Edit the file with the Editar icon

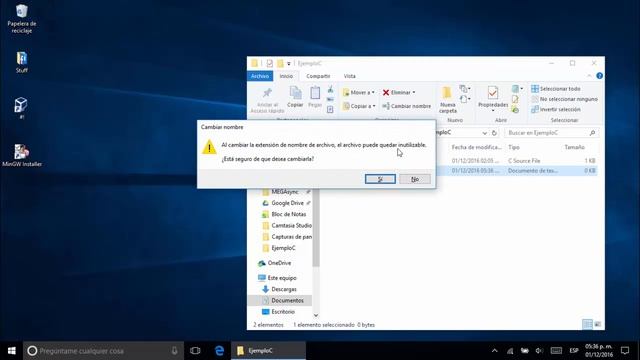point(515,99)
